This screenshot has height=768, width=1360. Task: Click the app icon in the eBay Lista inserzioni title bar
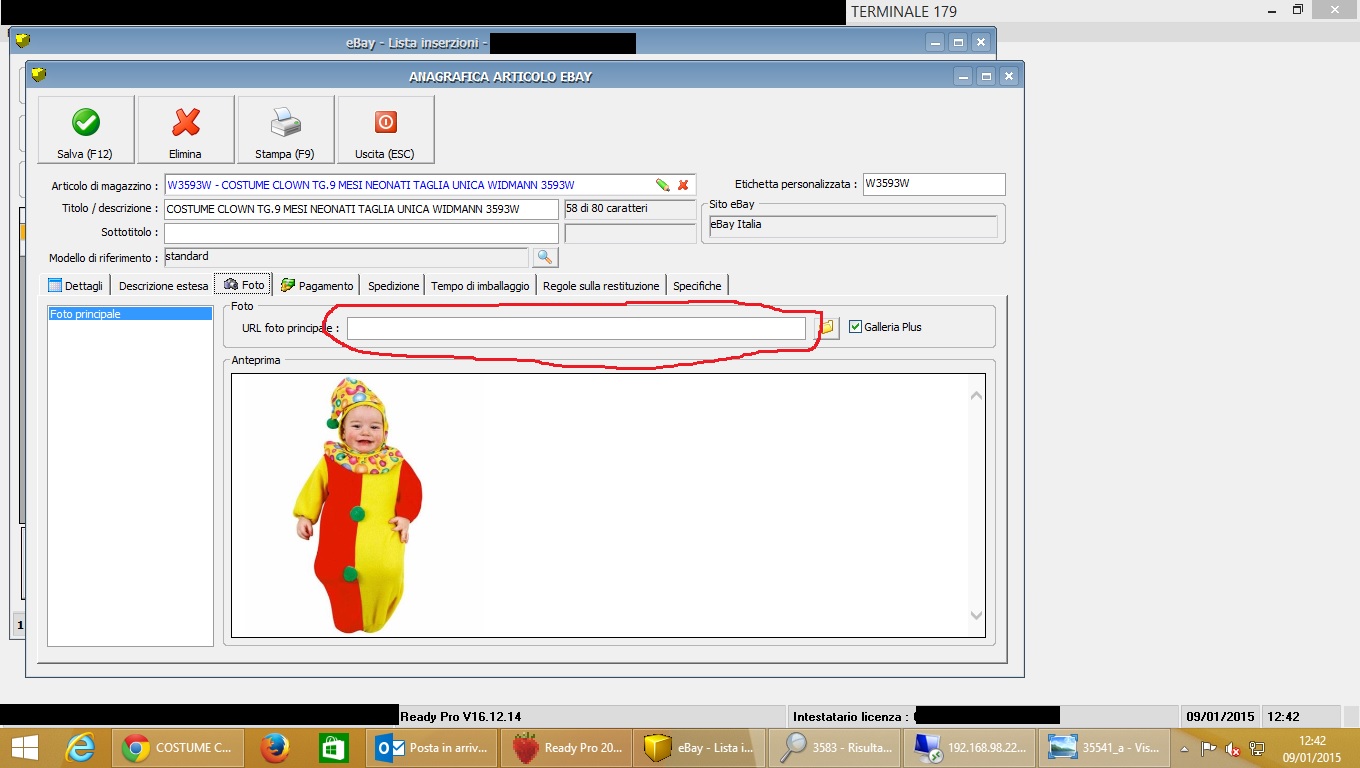22,41
